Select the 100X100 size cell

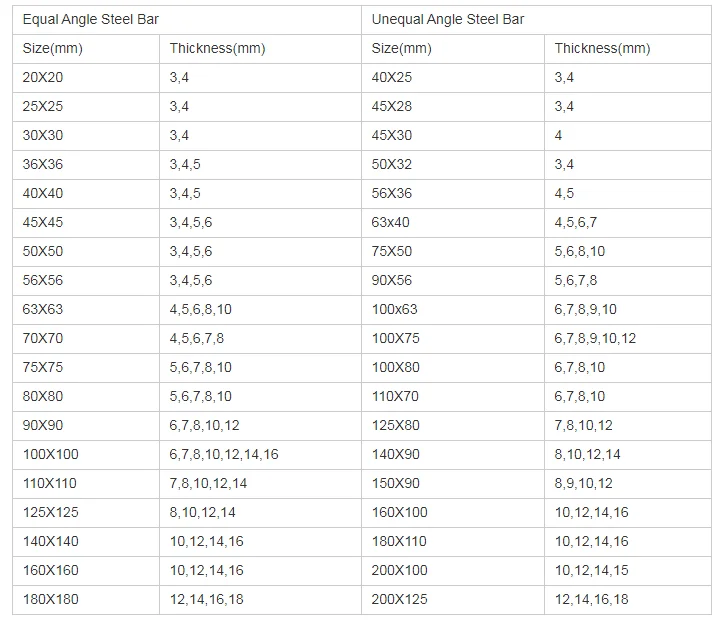pos(50,454)
